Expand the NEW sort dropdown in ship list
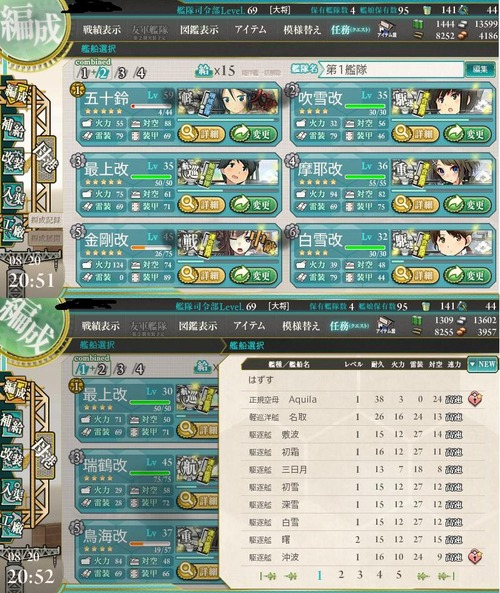The image size is (500, 593). point(481,364)
